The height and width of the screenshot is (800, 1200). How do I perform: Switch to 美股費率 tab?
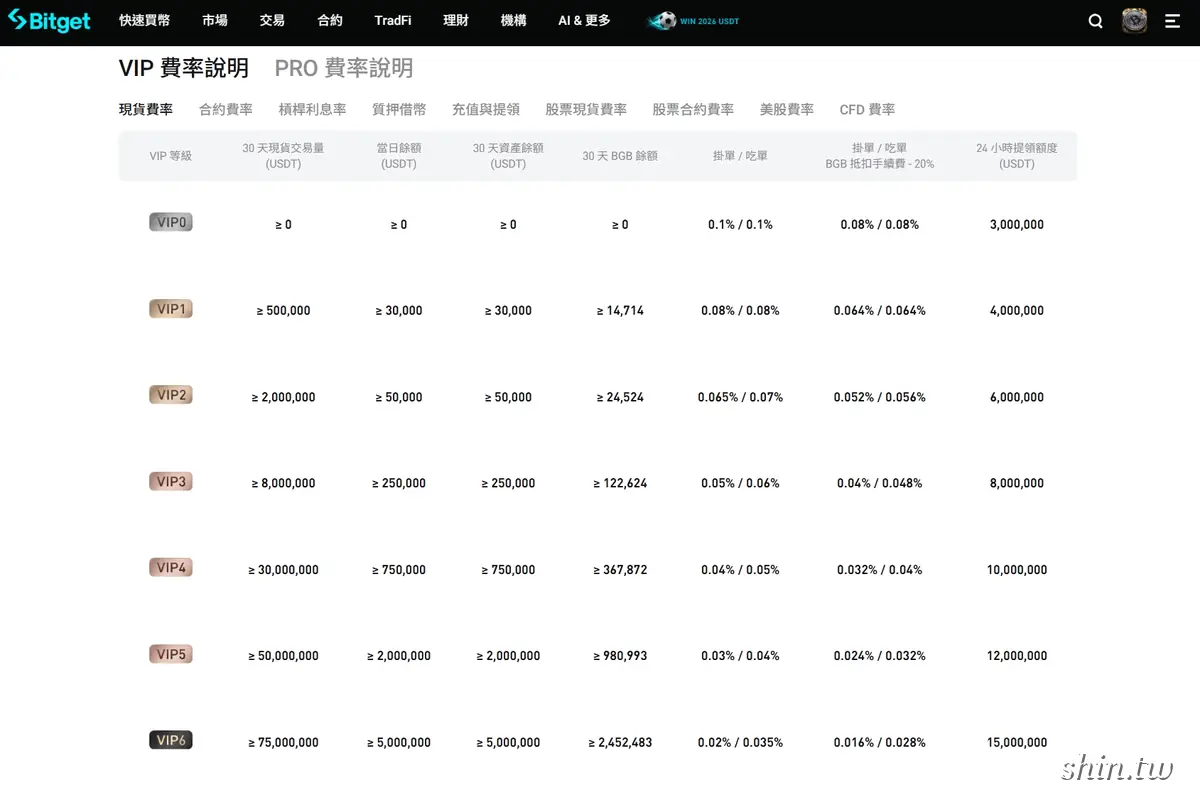pyautogui.click(x=787, y=110)
